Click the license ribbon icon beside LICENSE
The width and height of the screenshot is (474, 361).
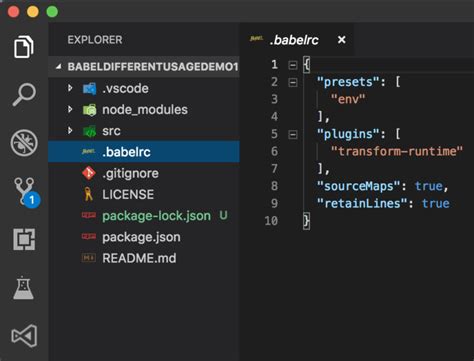[x=88, y=194]
